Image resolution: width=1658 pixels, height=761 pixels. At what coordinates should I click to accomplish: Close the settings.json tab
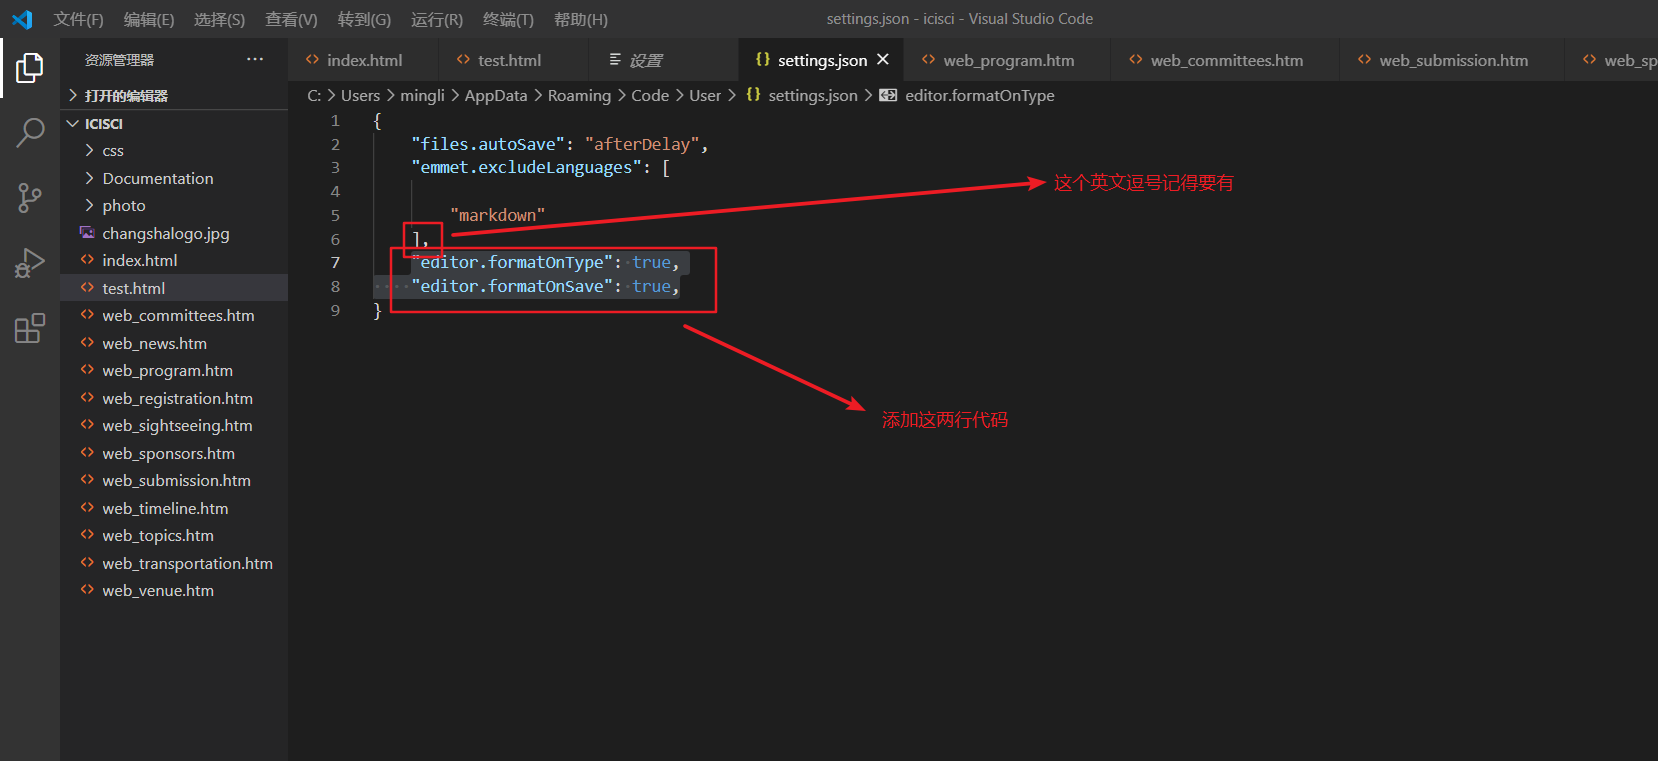[883, 60]
